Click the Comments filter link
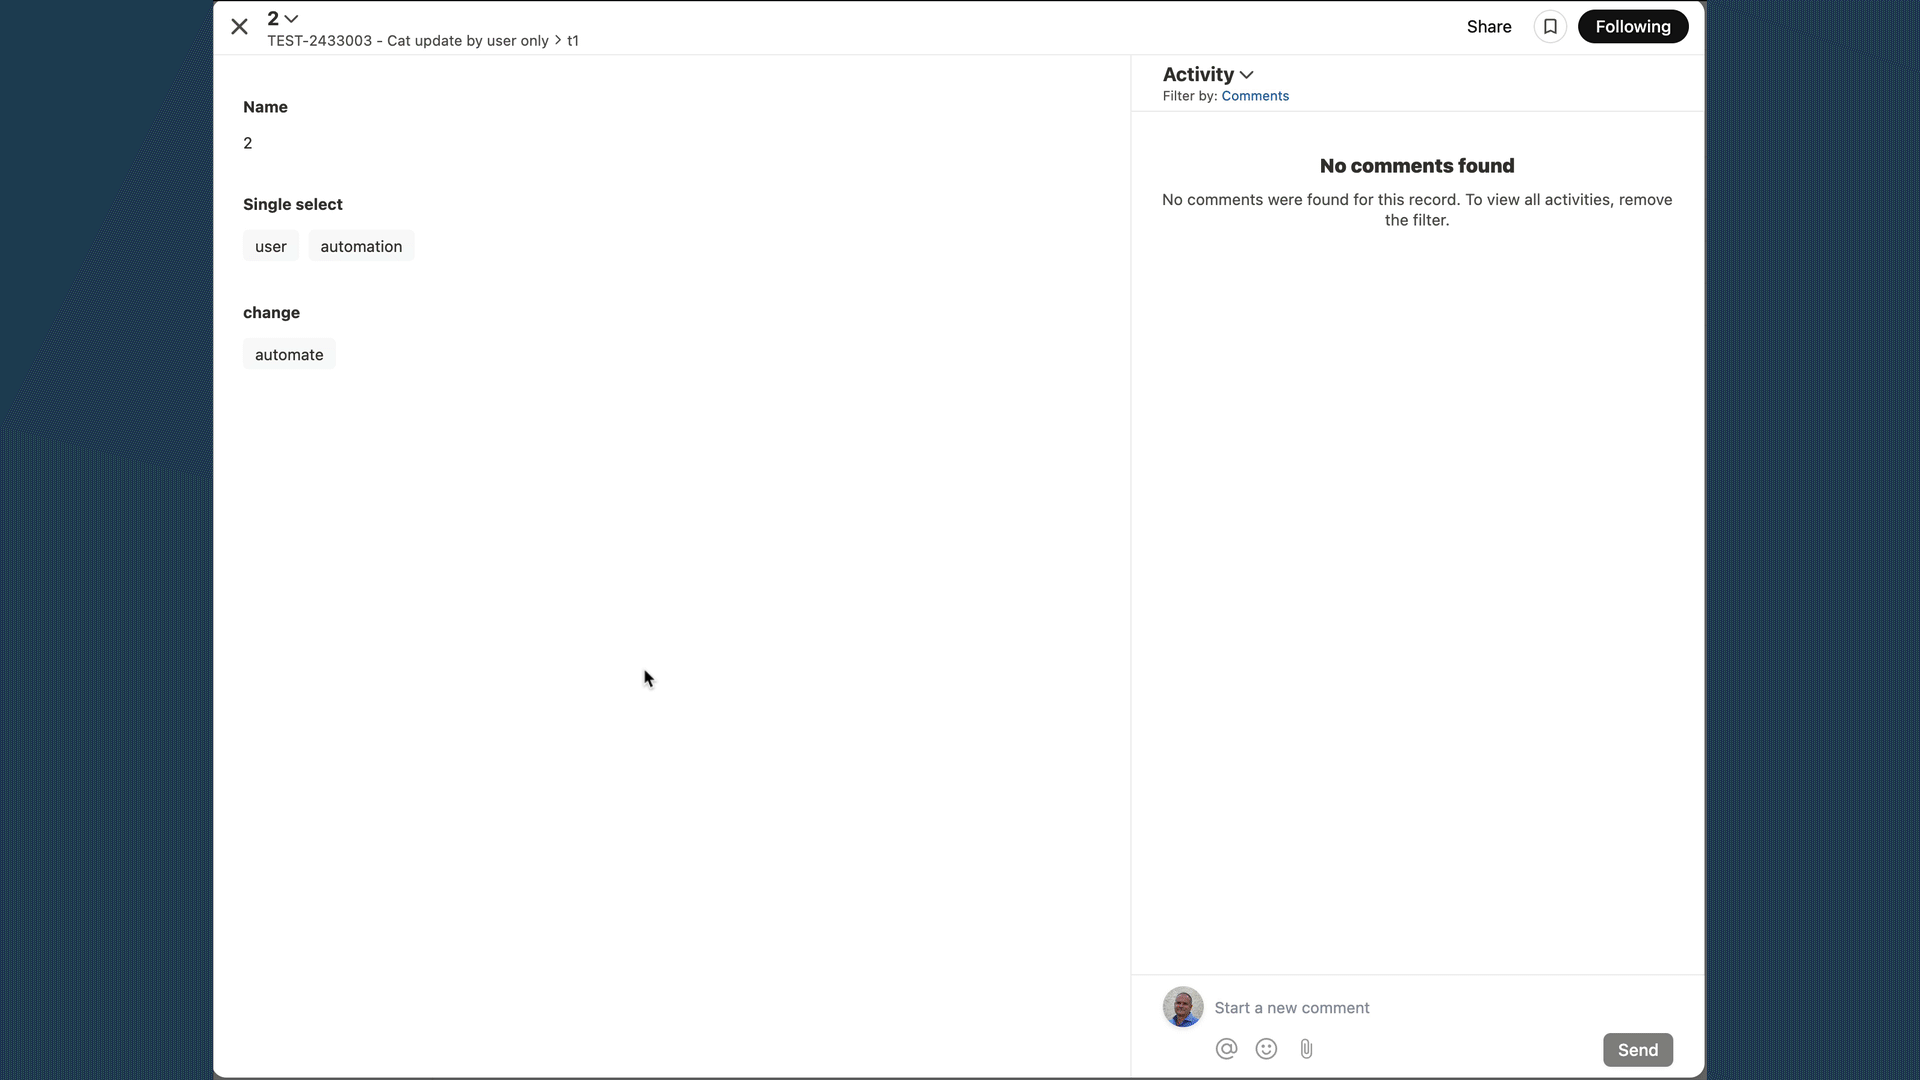Image resolution: width=1920 pixels, height=1080 pixels. click(x=1254, y=95)
